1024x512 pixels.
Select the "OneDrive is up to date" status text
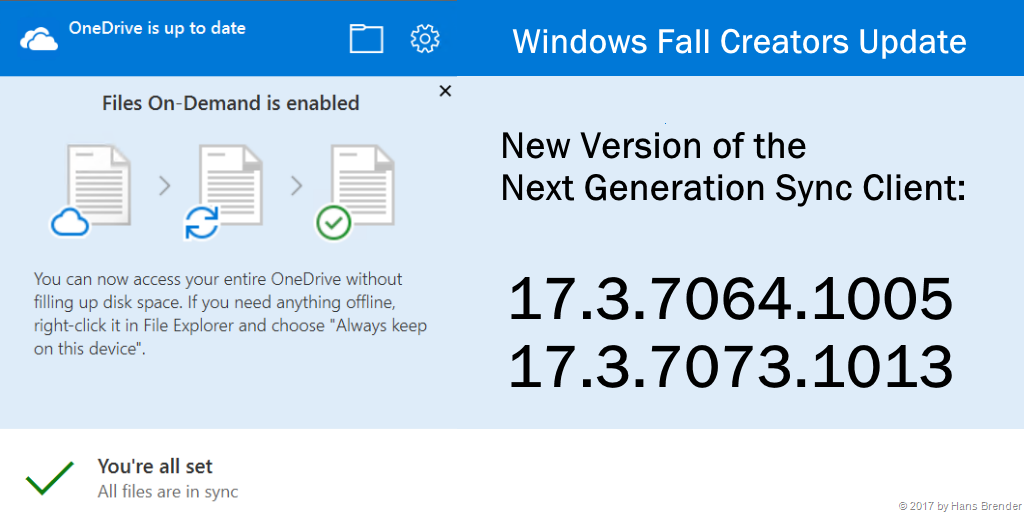coord(157,28)
